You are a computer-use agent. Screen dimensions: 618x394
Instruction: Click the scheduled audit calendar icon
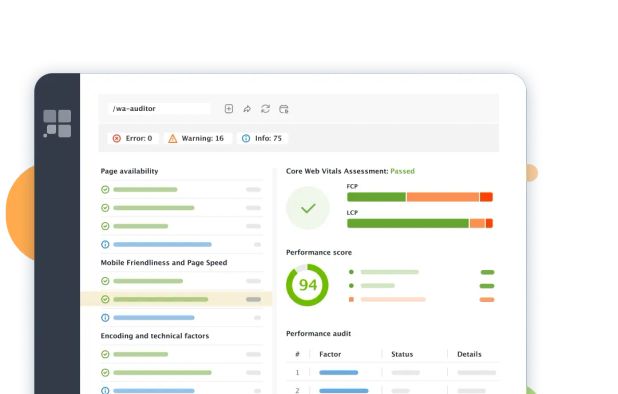coord(284,109)
